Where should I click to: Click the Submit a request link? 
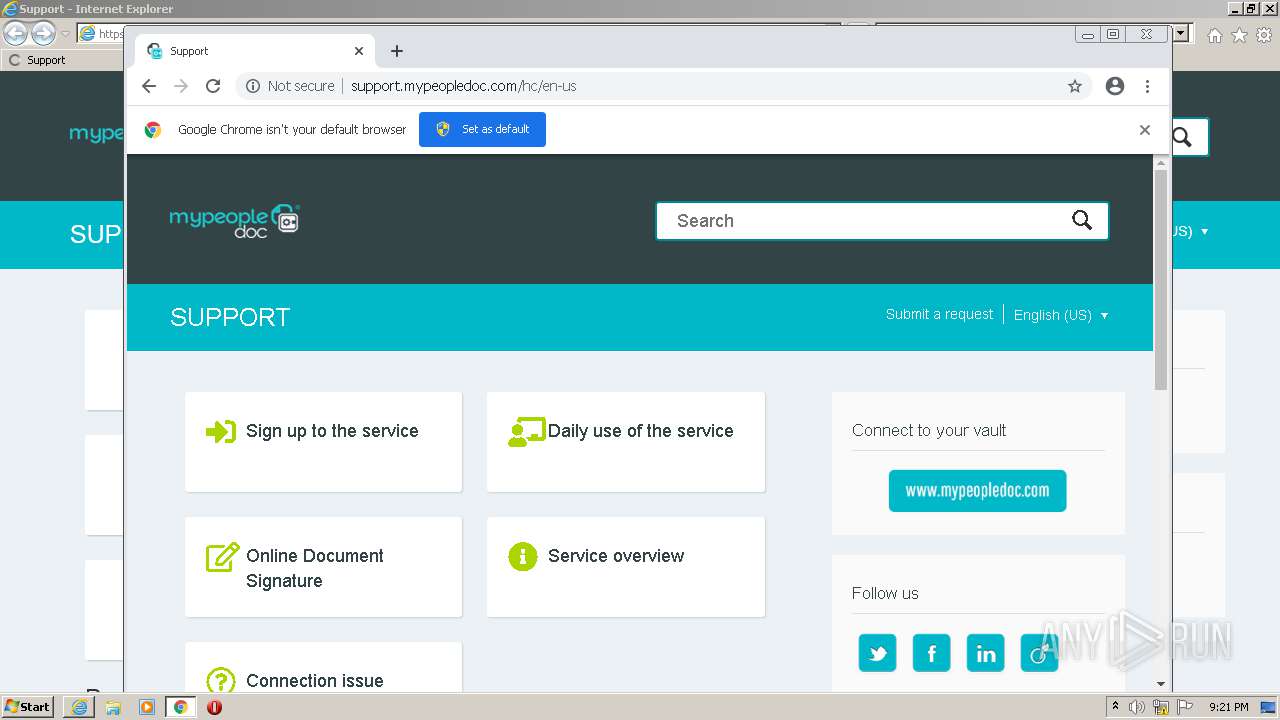pos(939,314)
